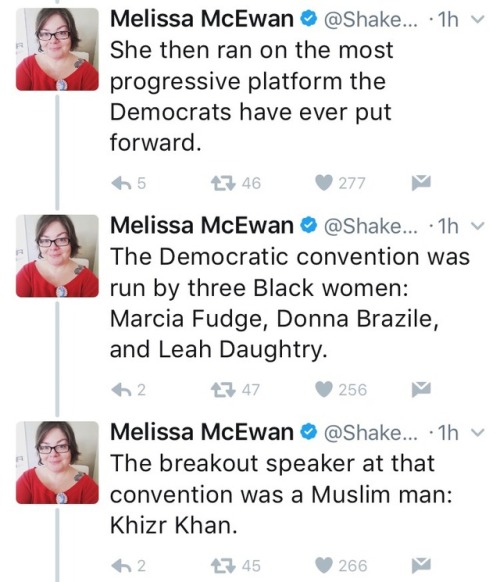View Melissa McEwan's avatar on first tweet
This screenshot has width=500, height=582.
[x=57, y=49]
